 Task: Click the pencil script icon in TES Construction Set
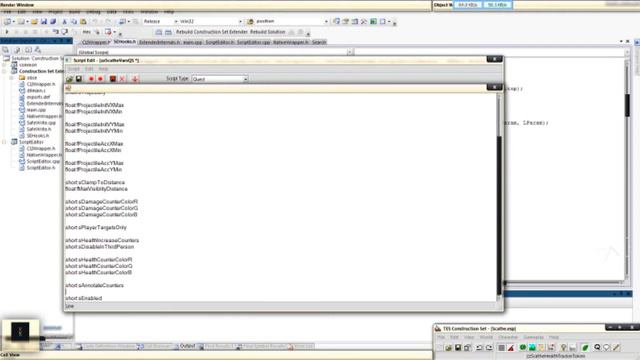[617, 348]
